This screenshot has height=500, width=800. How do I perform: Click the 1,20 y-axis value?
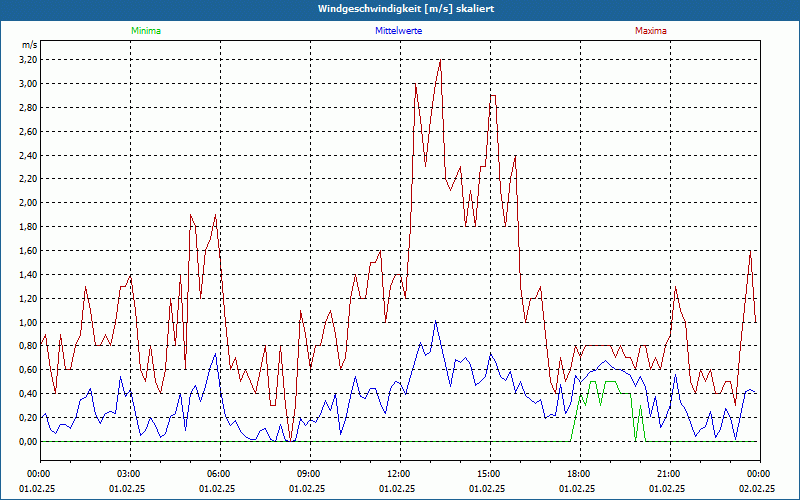click(28, 298)
